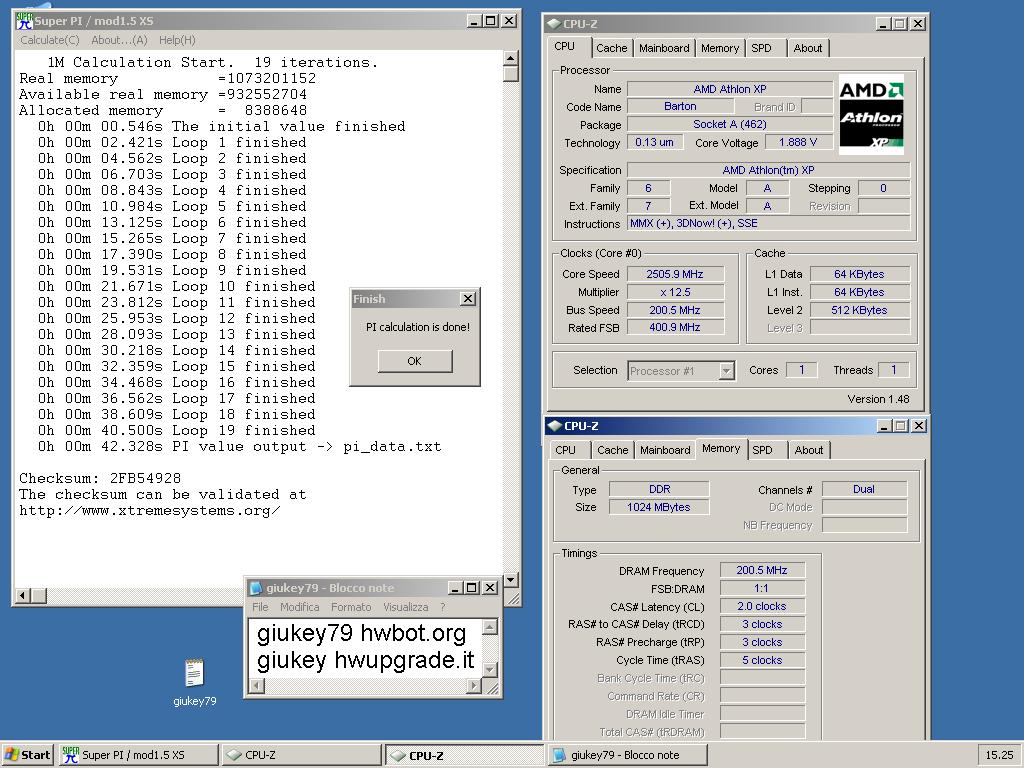The width and height of the screenshot is (1024, 768).
Task: Click Notepad horizontal scrollbar left arrow
Action: [257, 685]
